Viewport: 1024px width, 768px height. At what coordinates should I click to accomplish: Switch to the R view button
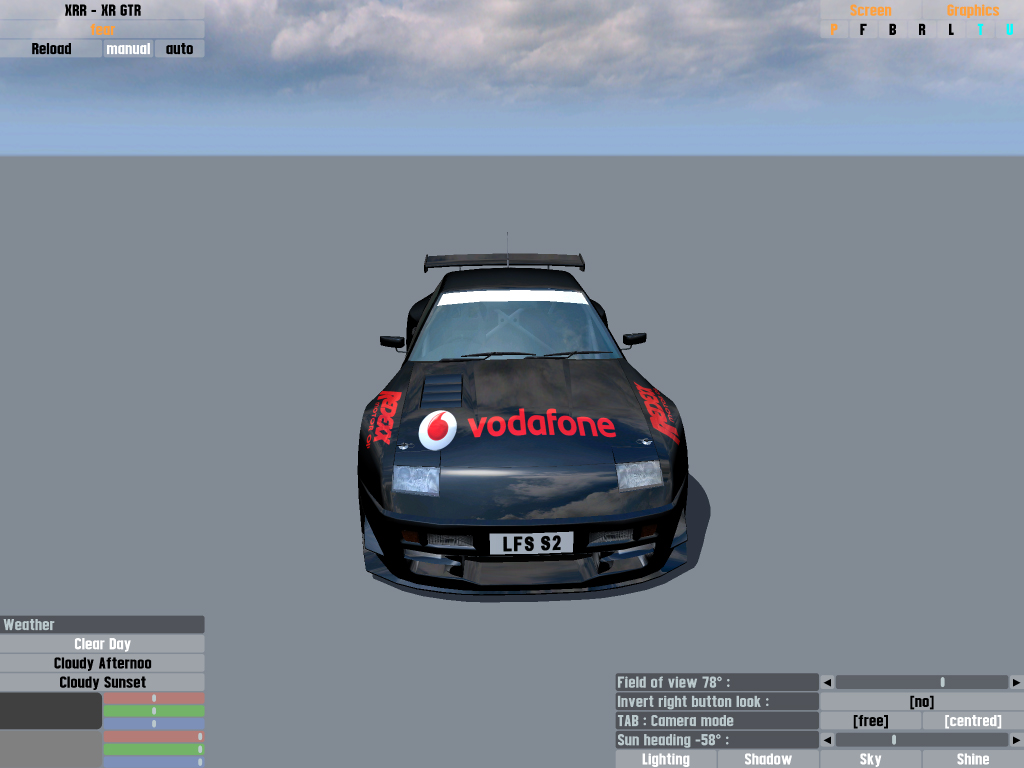click(921, 29)
